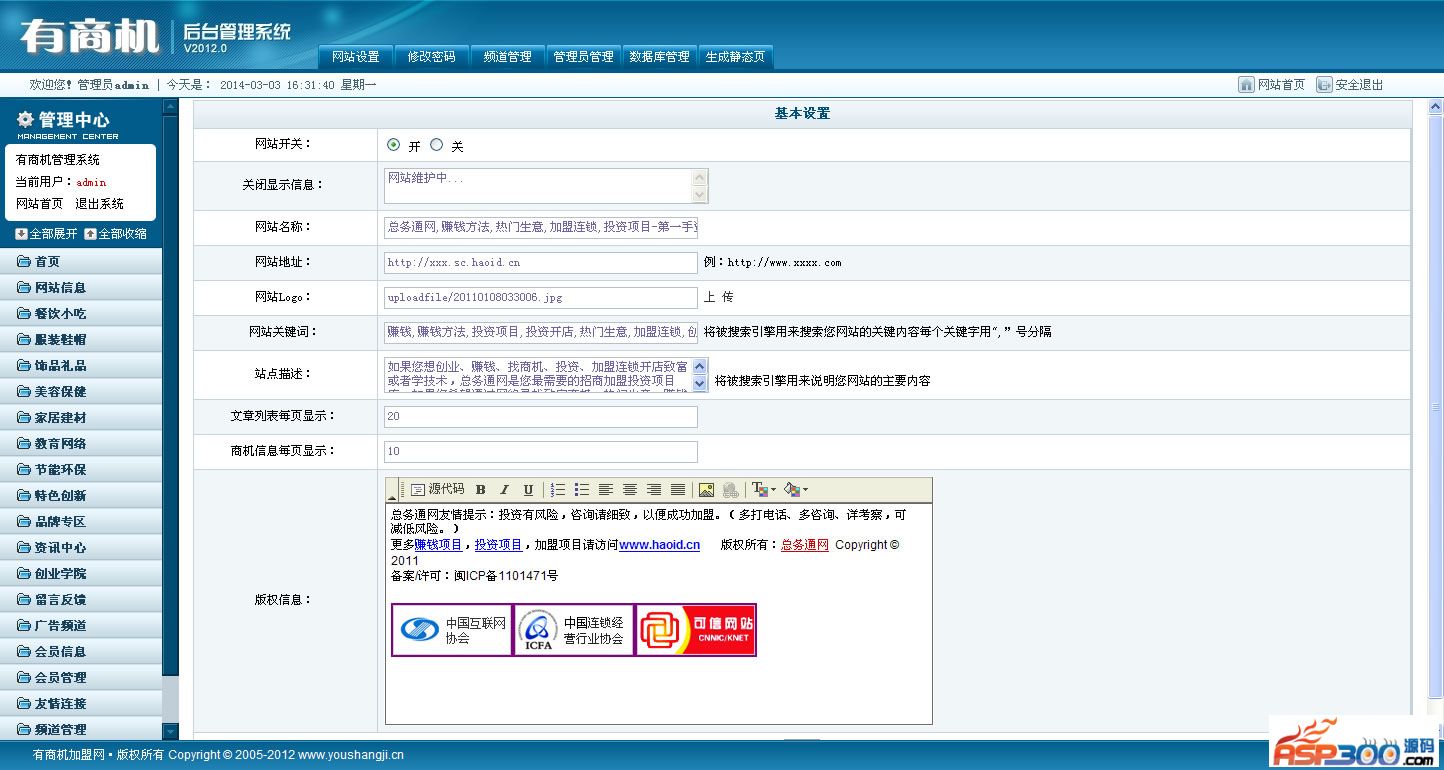Open the background color picker in the editor
The image size is (1444, 770).
tap(796, 490)
